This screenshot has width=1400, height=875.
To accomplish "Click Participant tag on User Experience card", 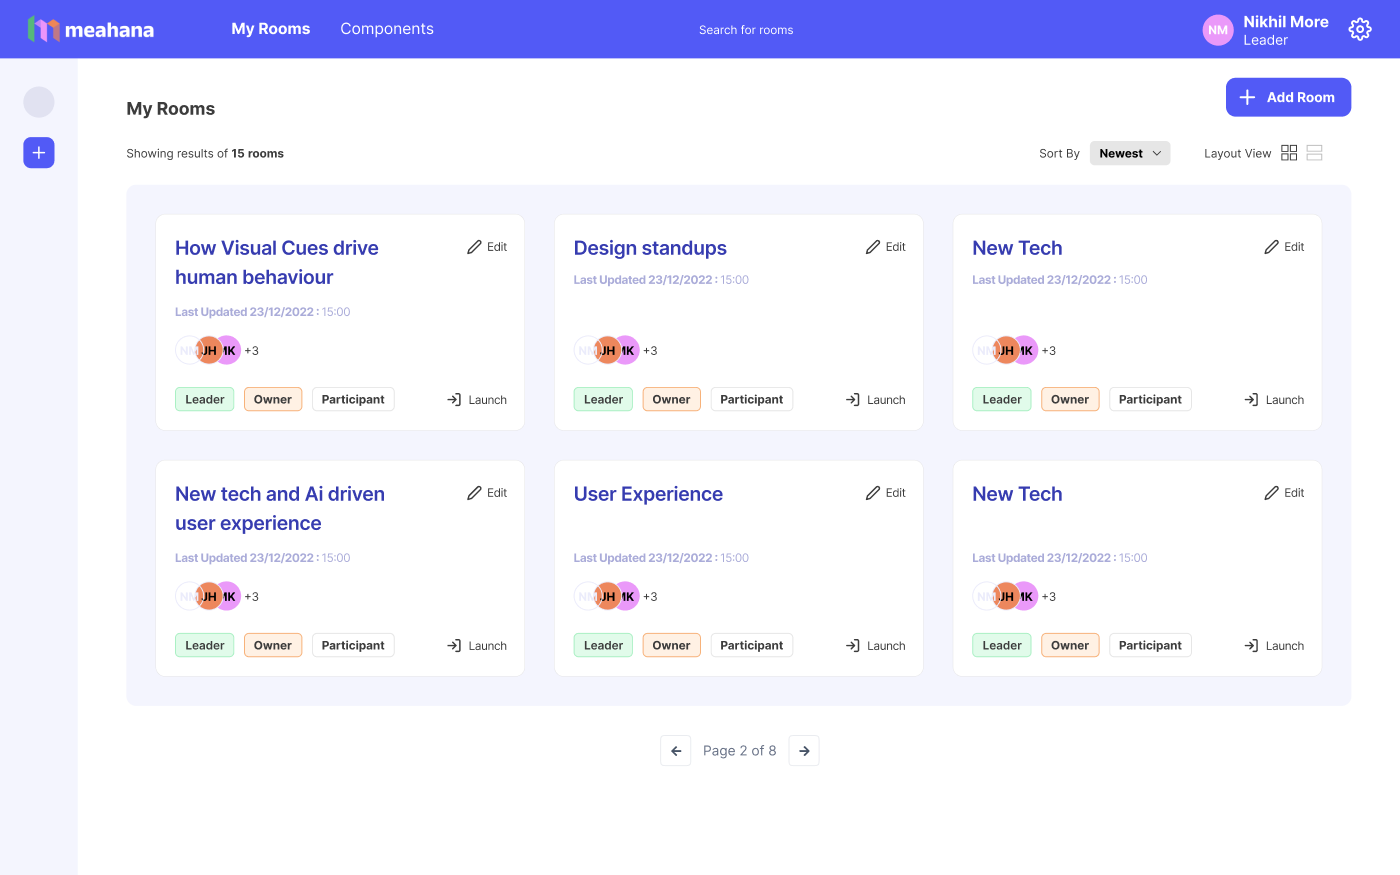I will (x=752, y=645).
